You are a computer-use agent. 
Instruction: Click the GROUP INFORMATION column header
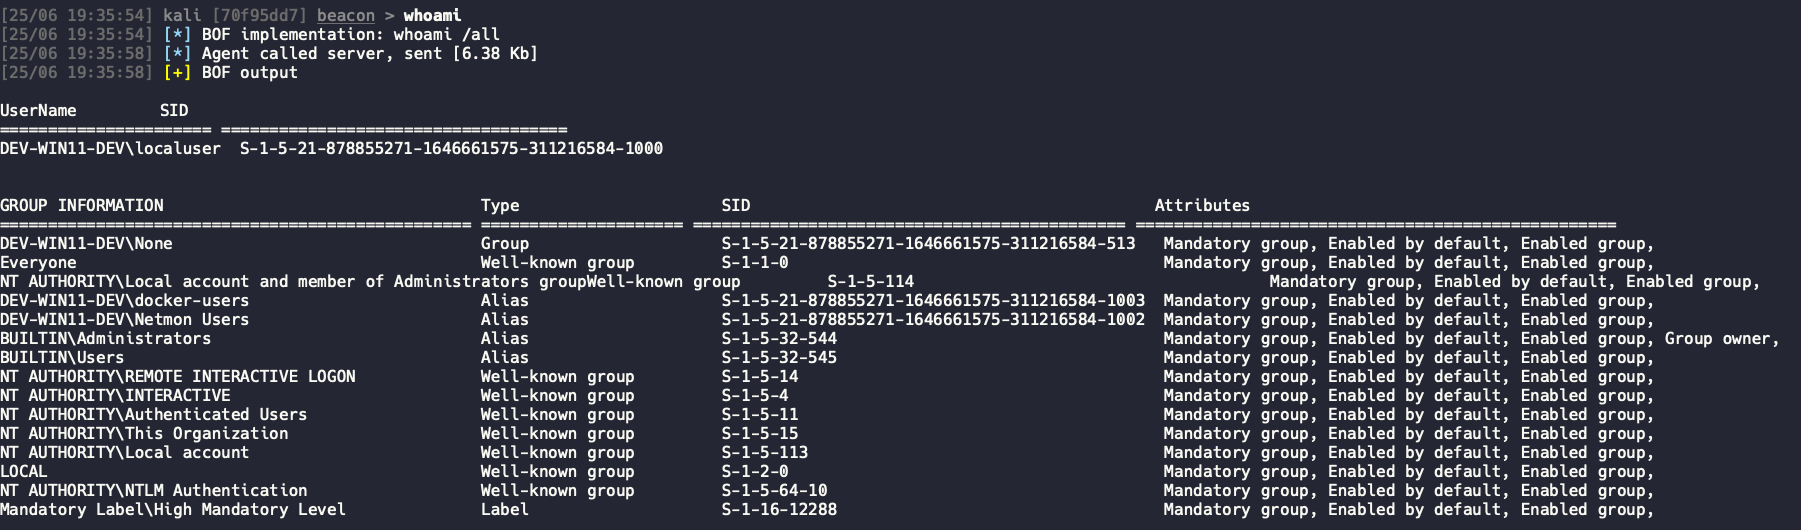[82, 205]
